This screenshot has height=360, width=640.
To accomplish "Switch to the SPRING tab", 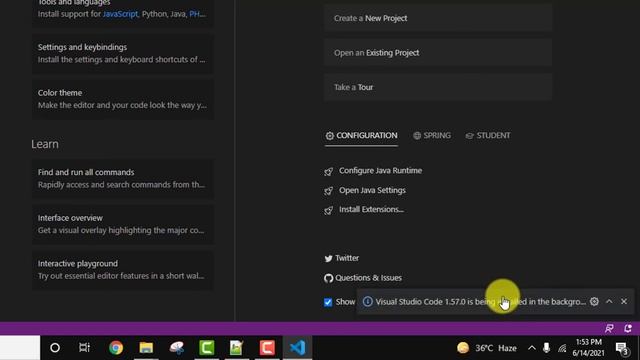I will [432, 136].
